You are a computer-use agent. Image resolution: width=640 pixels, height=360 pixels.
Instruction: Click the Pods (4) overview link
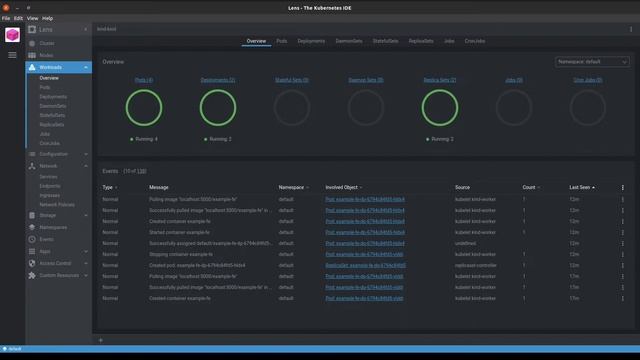point(144,80)
